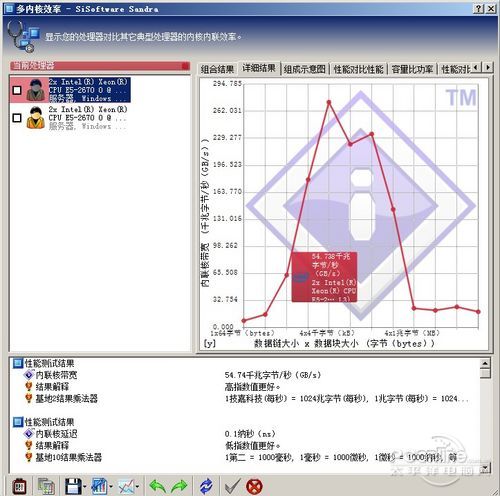Click the 262.031 peak data point
The width and height of the screenshot is (500, 496).
[329, 102]
